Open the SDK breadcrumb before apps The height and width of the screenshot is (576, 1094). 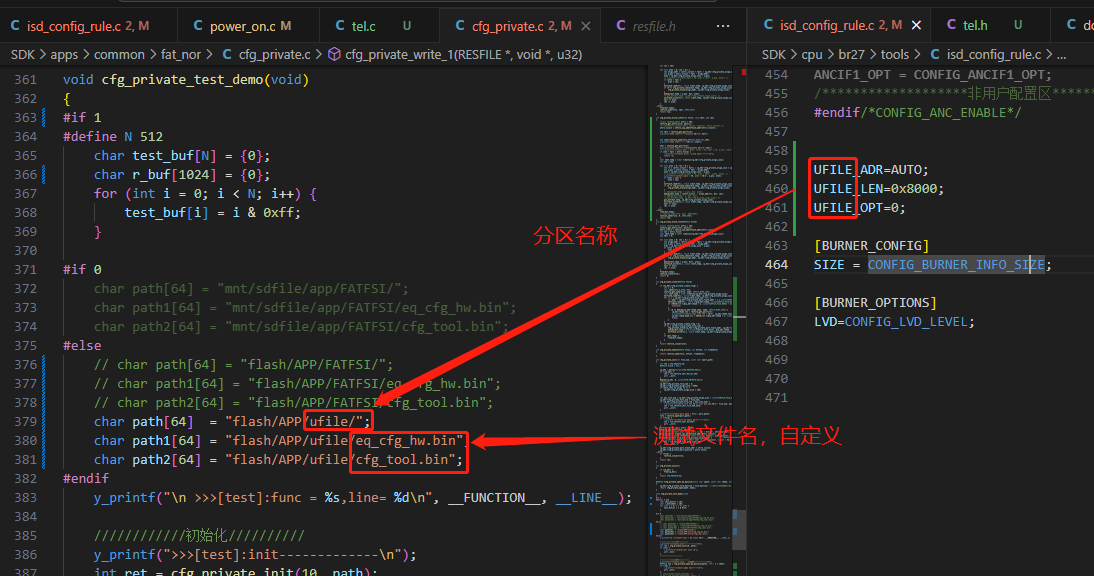tap(23, 54)
